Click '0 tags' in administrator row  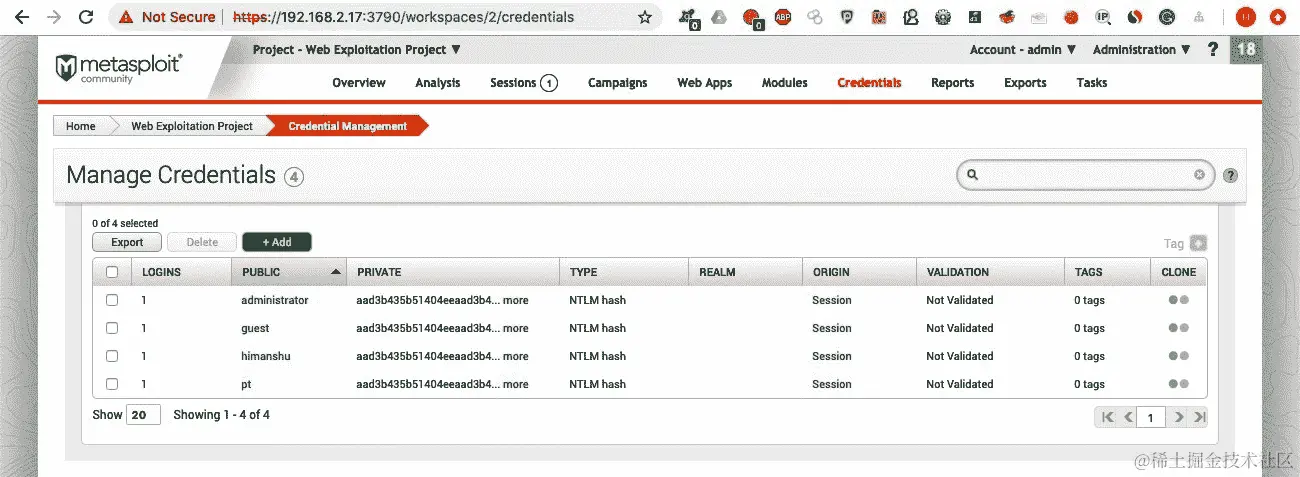[1089, 300]
